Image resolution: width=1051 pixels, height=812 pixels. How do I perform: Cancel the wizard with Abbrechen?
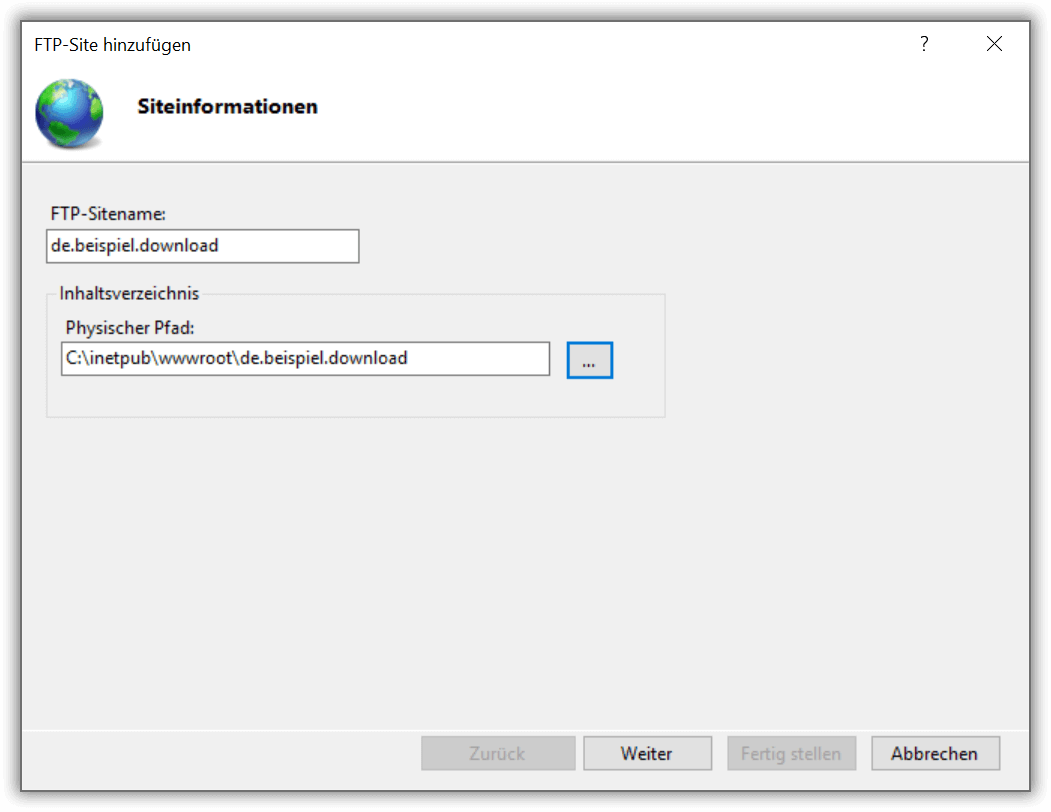coord(935,754)
